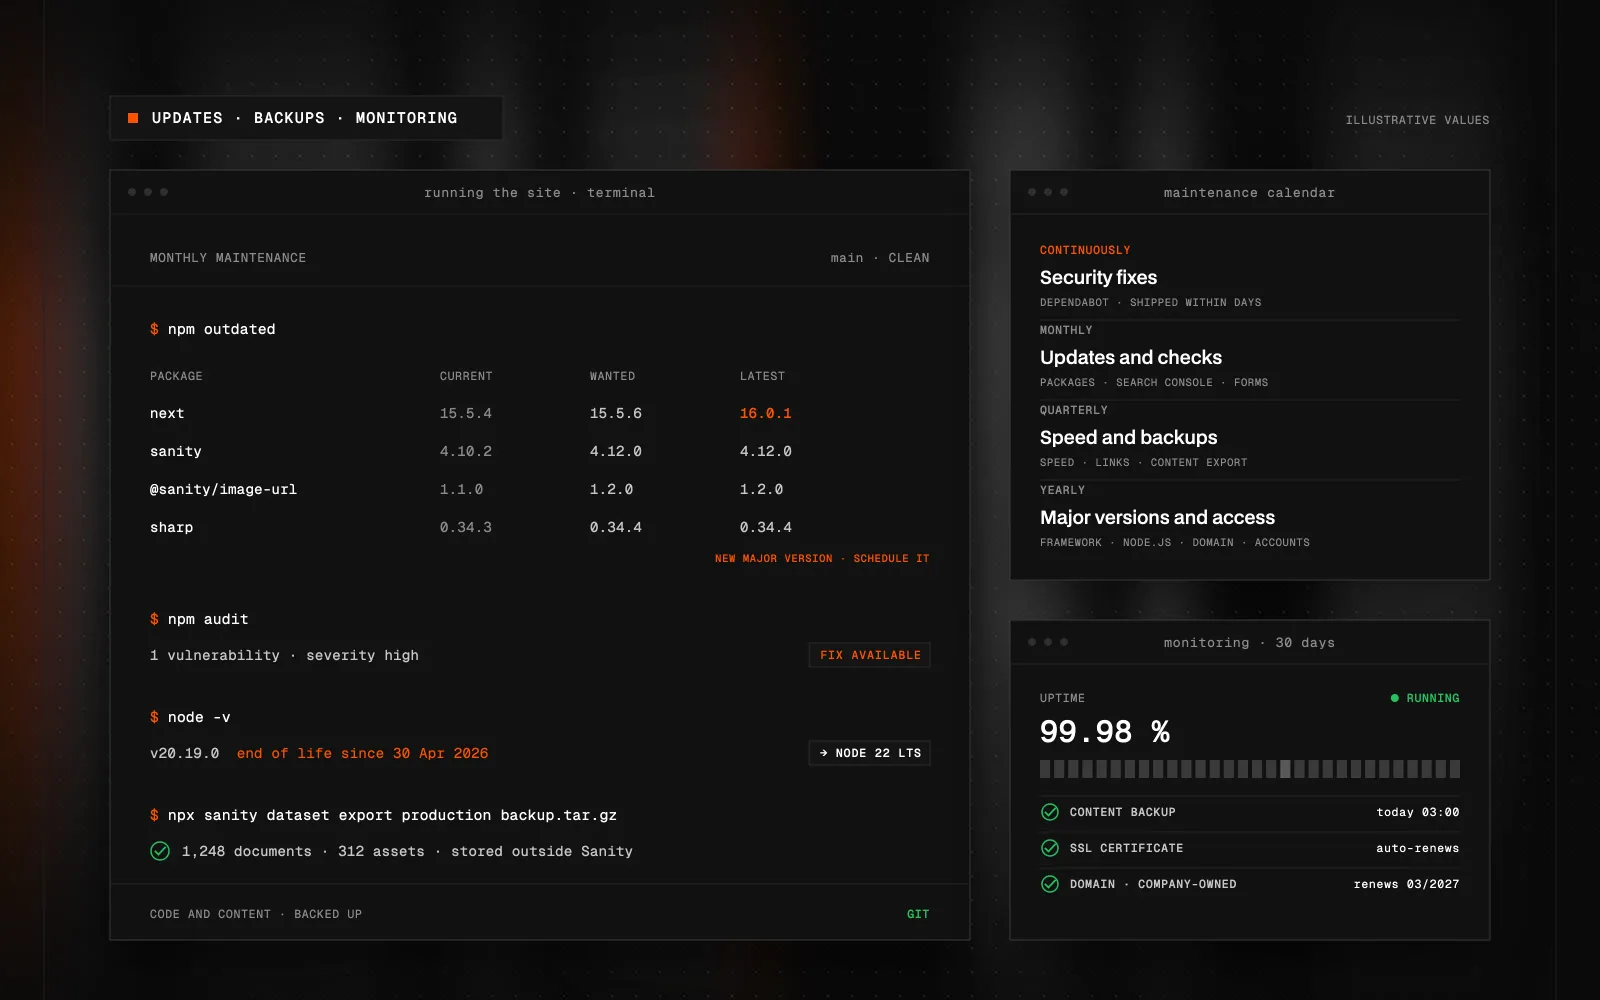The image size is (1600, 1000).
Task: Click the npx sanity dataset export command
Action: coord(384,815)
